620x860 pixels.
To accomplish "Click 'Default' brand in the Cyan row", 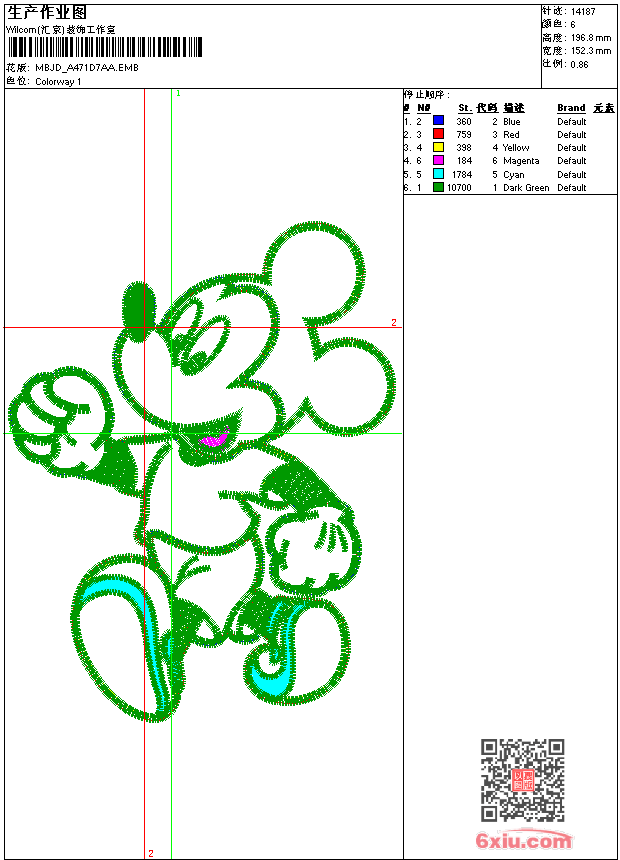I will [x=572, y=174].
